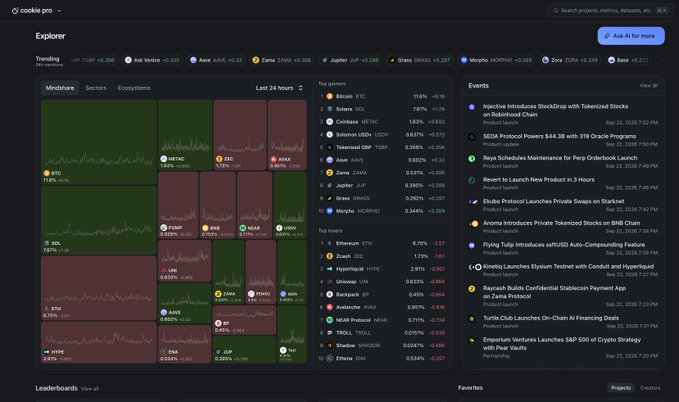This screenshot has height=402, width=679.
Task: Click the NEAR Protocol icon in Top losers
Action: pyautogui.click(x=330, y=320)
